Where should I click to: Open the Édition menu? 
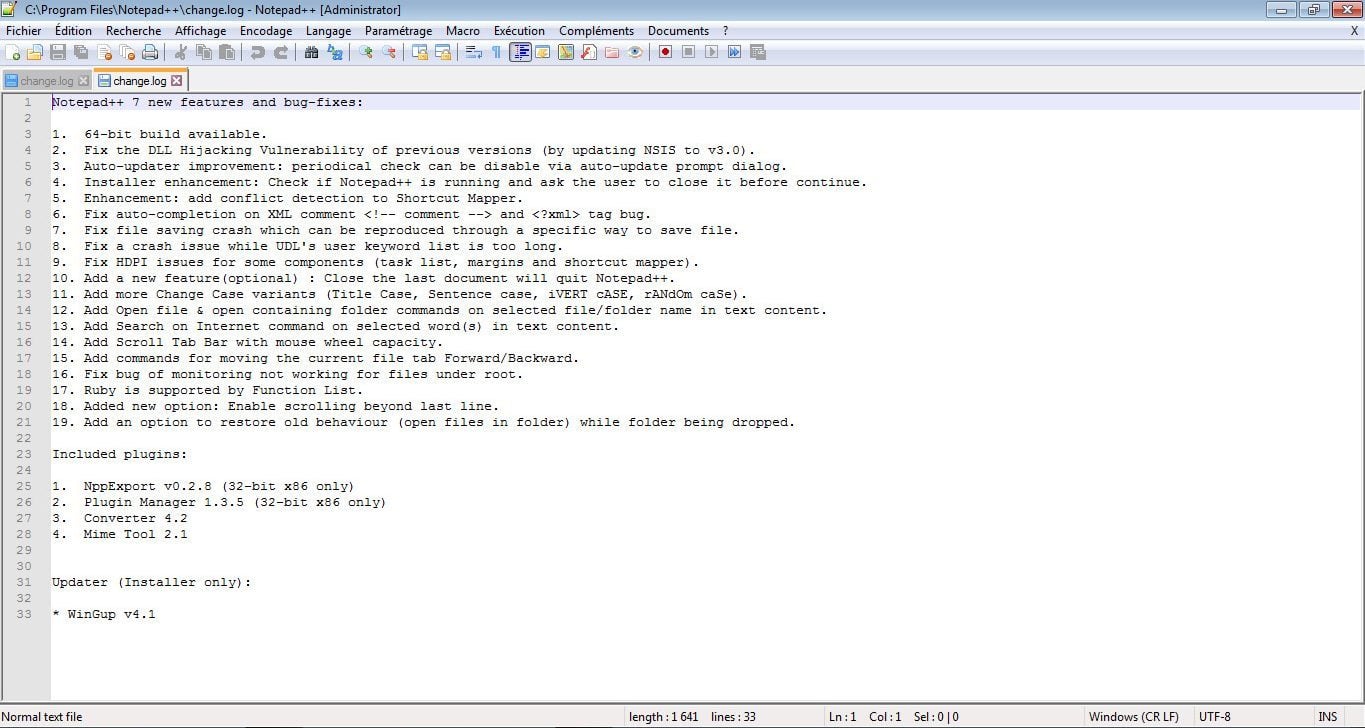pyautogui.click(x=74, y=31)
